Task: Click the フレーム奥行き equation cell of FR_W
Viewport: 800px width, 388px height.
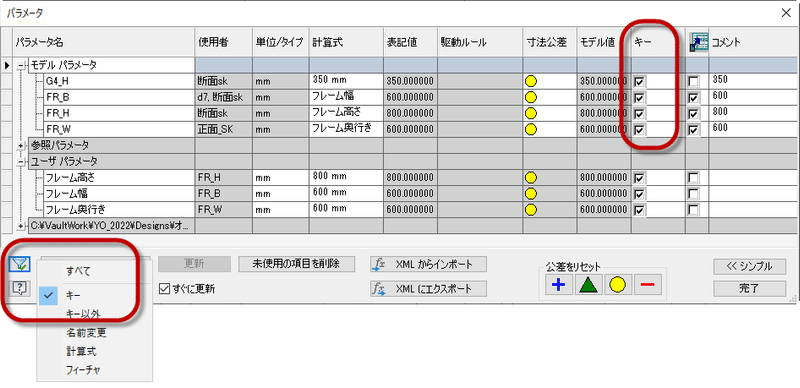Action: pyautogui.click(x=346, y=130)
